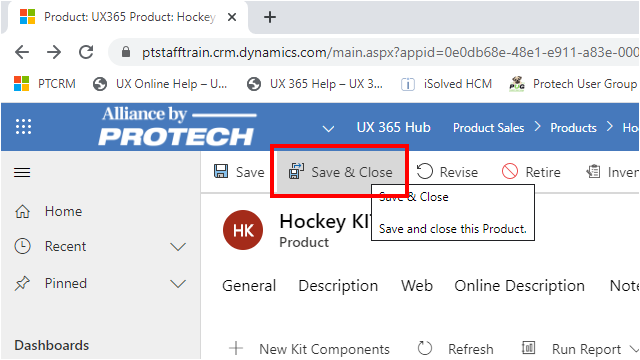
Task: Click the Save floppy disk icon
Action: tap(221, 171)
